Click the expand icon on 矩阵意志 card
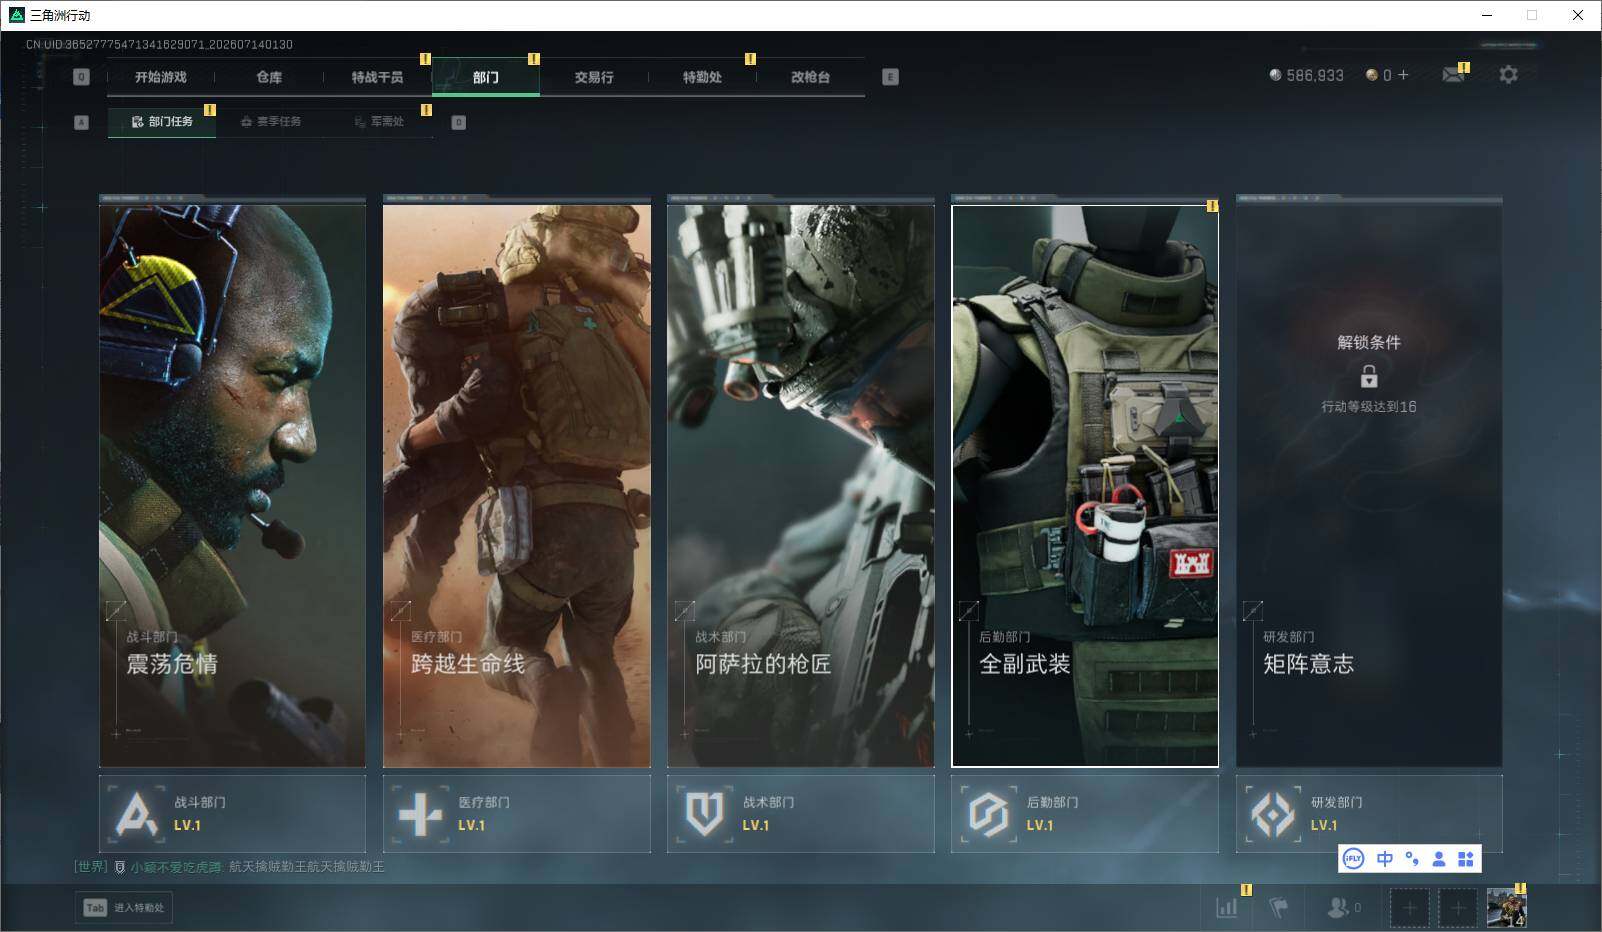 pyautogui.click(x=1253, y=610)
